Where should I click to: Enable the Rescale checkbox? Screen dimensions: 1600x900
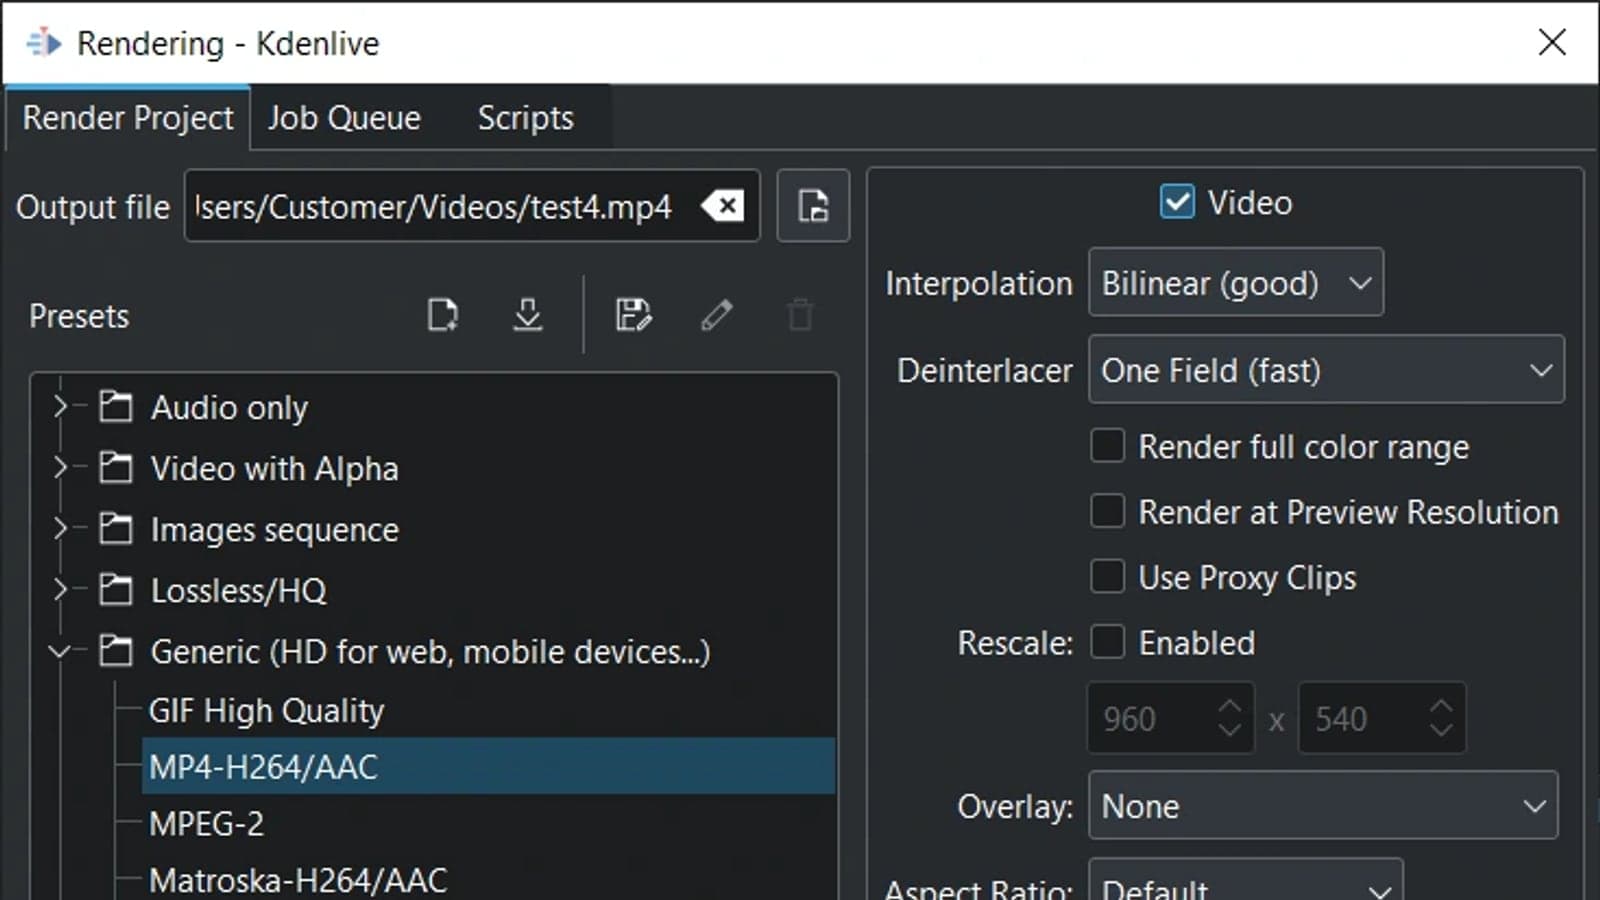1107,642
